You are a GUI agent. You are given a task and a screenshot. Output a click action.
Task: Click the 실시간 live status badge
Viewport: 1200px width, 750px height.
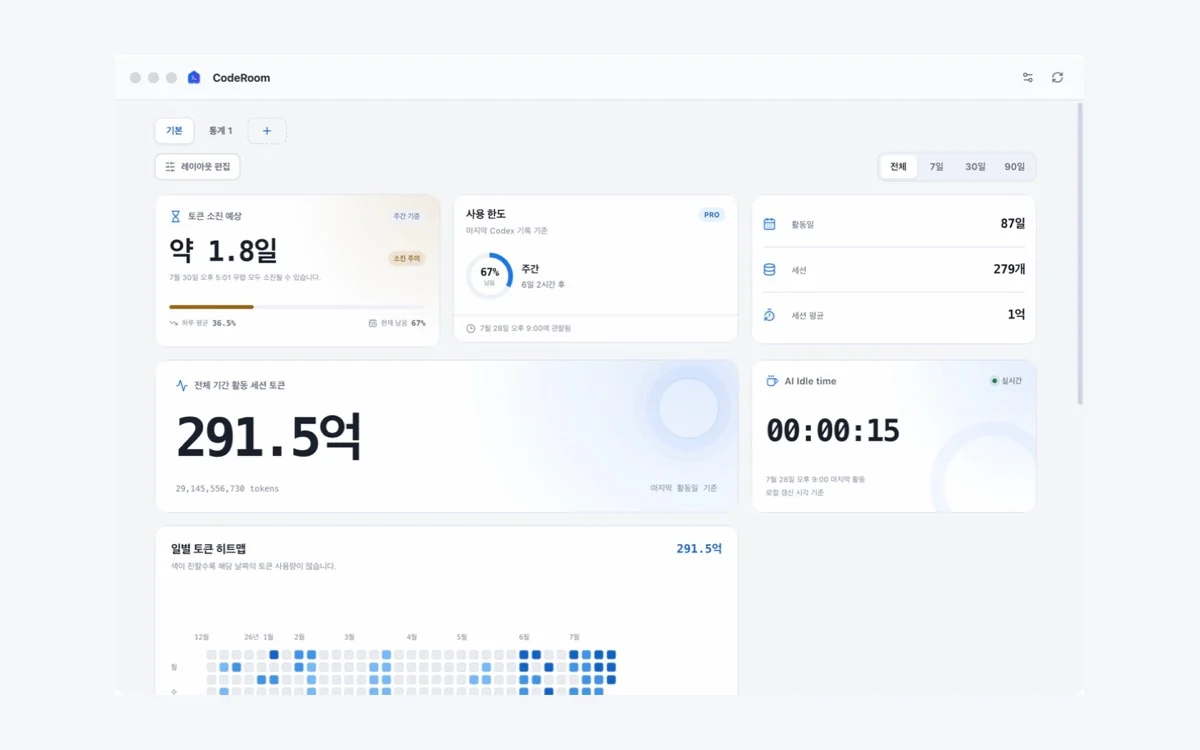coord(1006,381)
